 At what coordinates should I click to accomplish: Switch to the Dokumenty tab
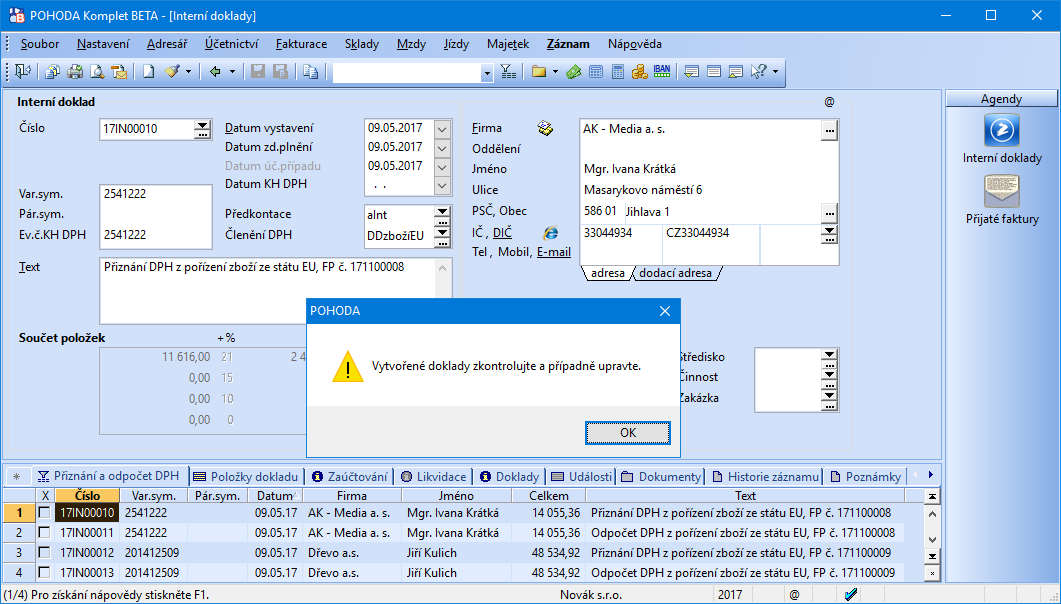click(661, 476)
